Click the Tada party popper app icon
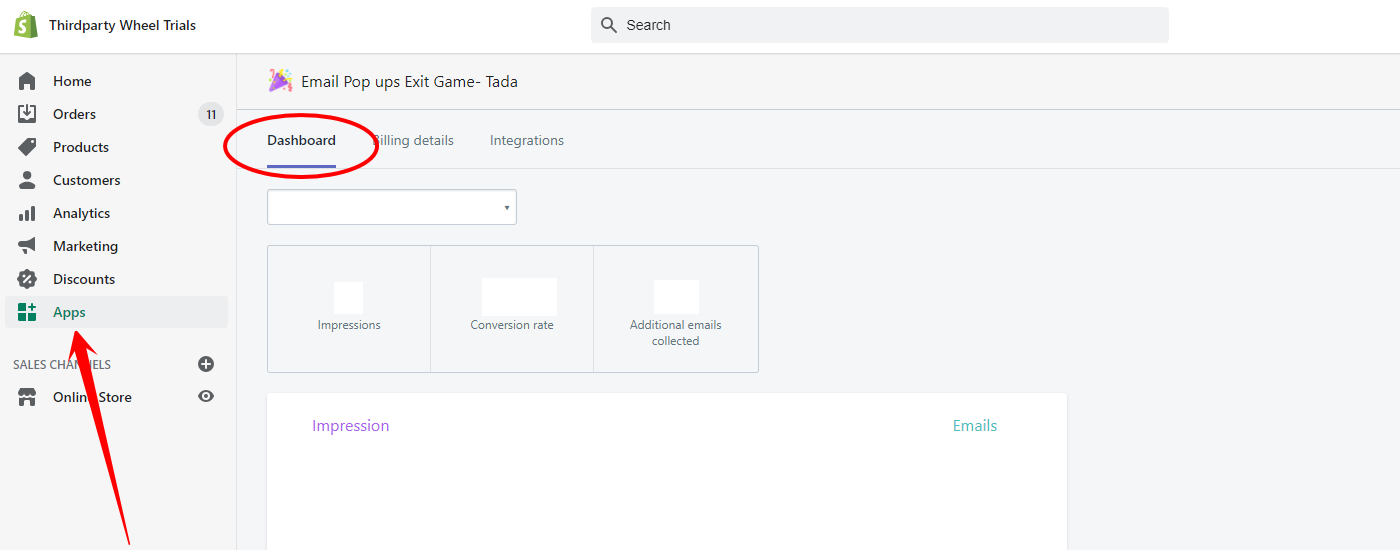 click(x=280, y=81)
